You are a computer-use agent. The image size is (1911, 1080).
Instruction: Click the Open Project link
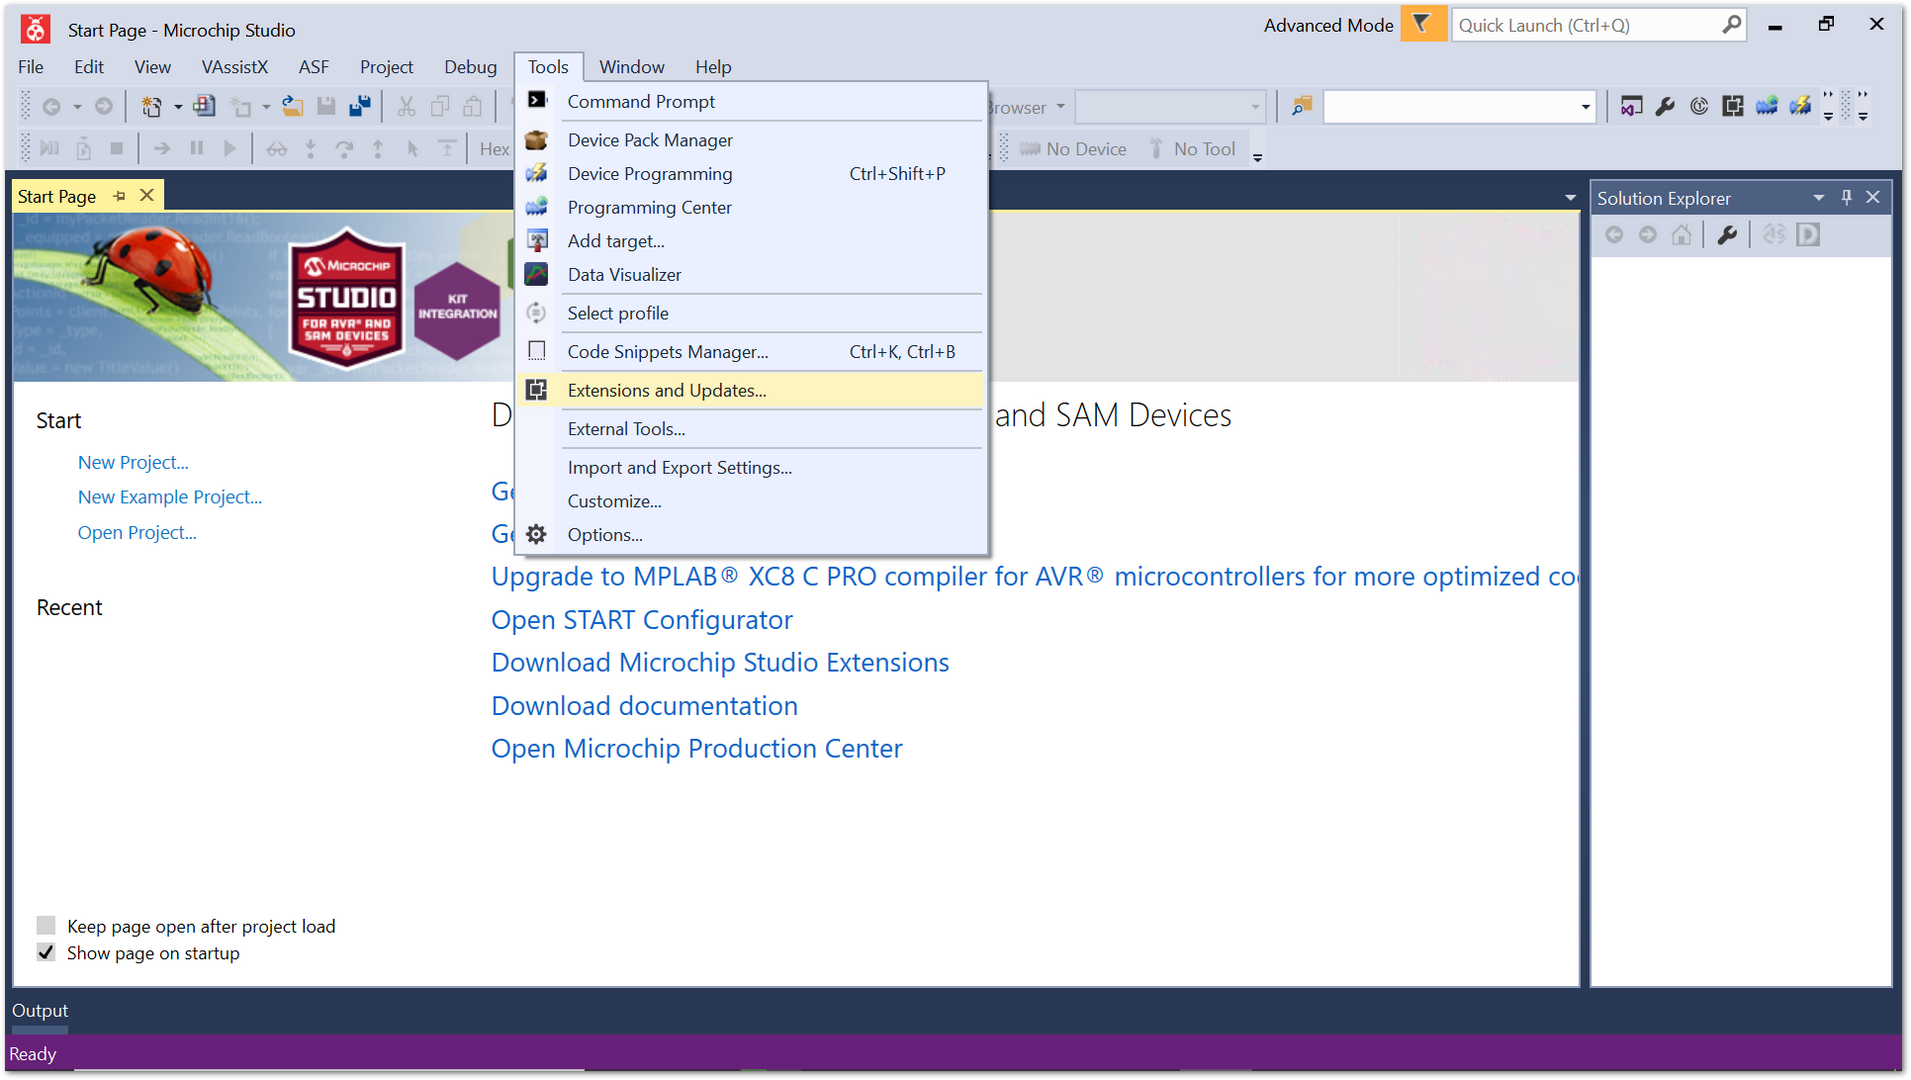[x=137, y=532]
